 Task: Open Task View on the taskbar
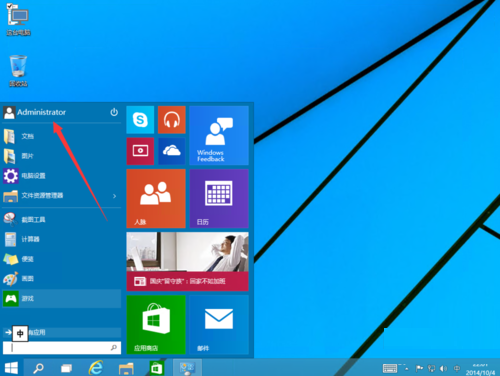pyautogui.click(x=66, y=368)
